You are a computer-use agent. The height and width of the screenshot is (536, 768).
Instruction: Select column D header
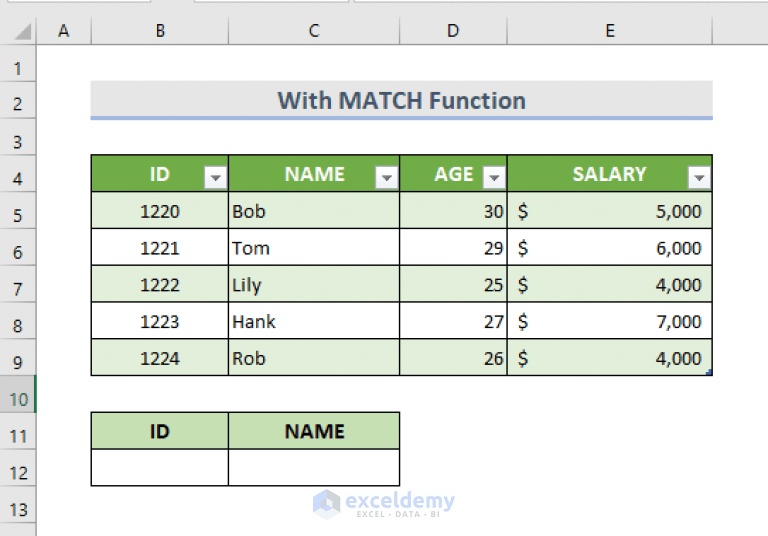453,31
